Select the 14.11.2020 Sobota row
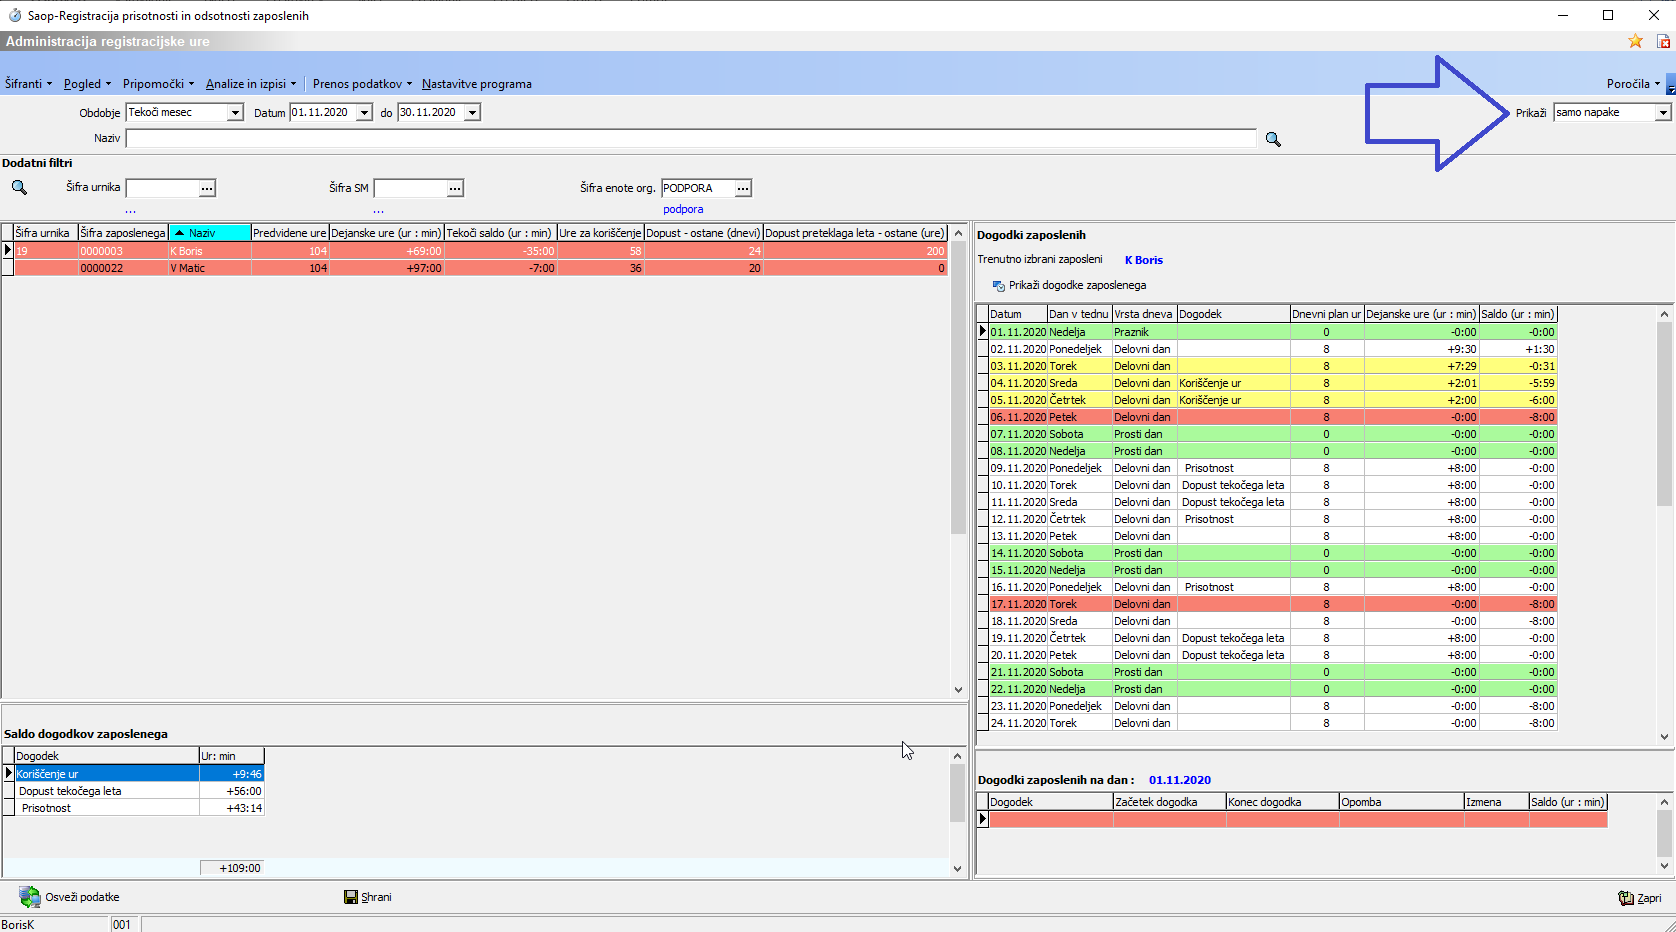The width and height of the screenshot is (1676, 932). coord(1273,553)
